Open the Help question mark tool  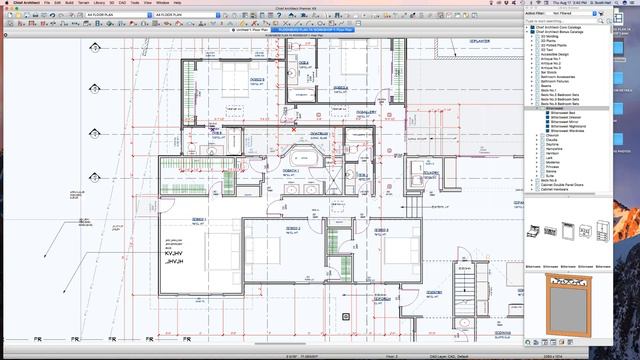click(x=279, y=16)
